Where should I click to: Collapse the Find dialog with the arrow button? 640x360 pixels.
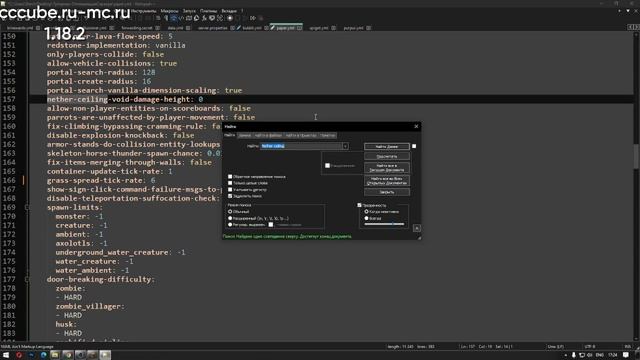pos(417,228)
